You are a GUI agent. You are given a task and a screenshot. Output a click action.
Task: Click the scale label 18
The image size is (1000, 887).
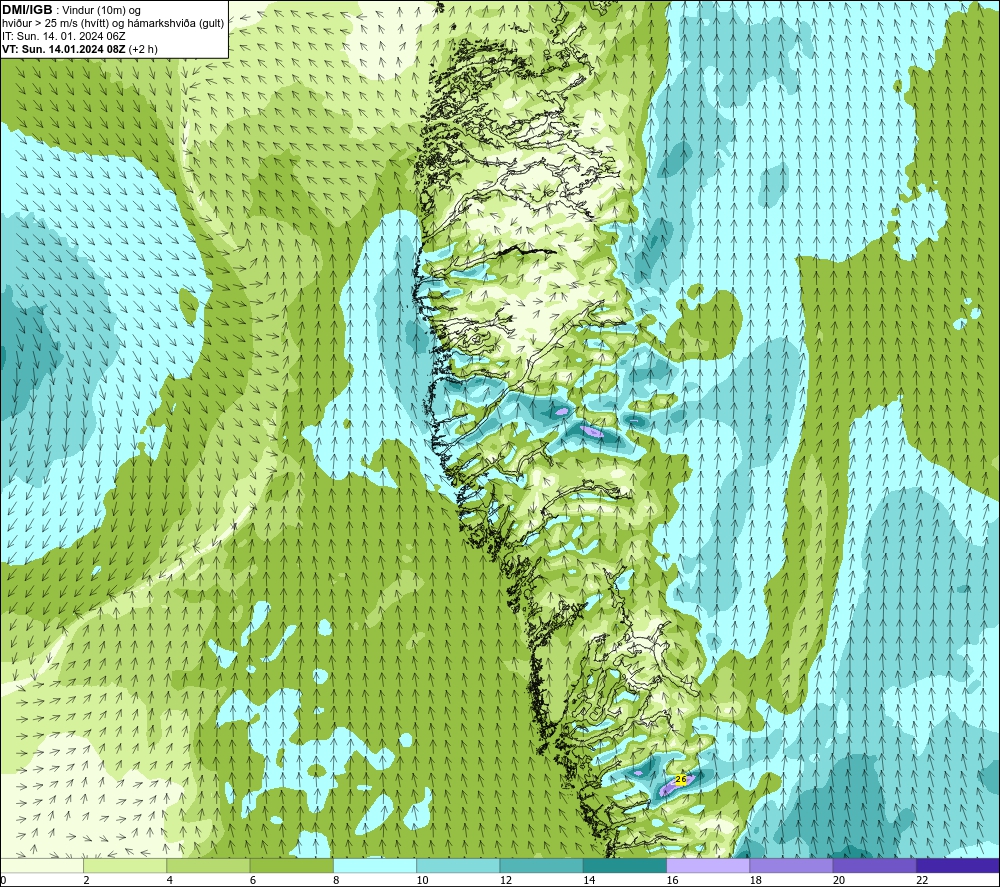pyautogui.click(x=756, y=880)
